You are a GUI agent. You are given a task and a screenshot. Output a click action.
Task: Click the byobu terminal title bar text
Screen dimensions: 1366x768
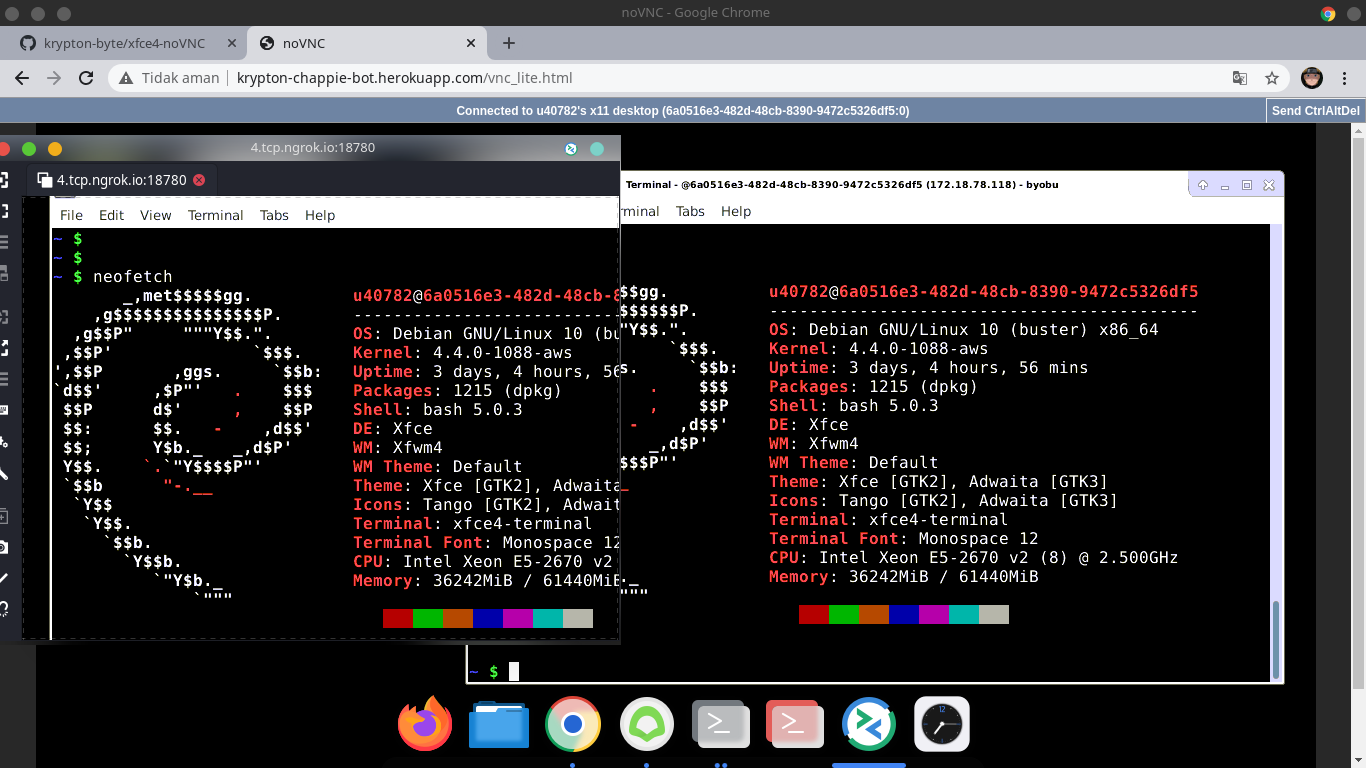(x=841, y=185)
